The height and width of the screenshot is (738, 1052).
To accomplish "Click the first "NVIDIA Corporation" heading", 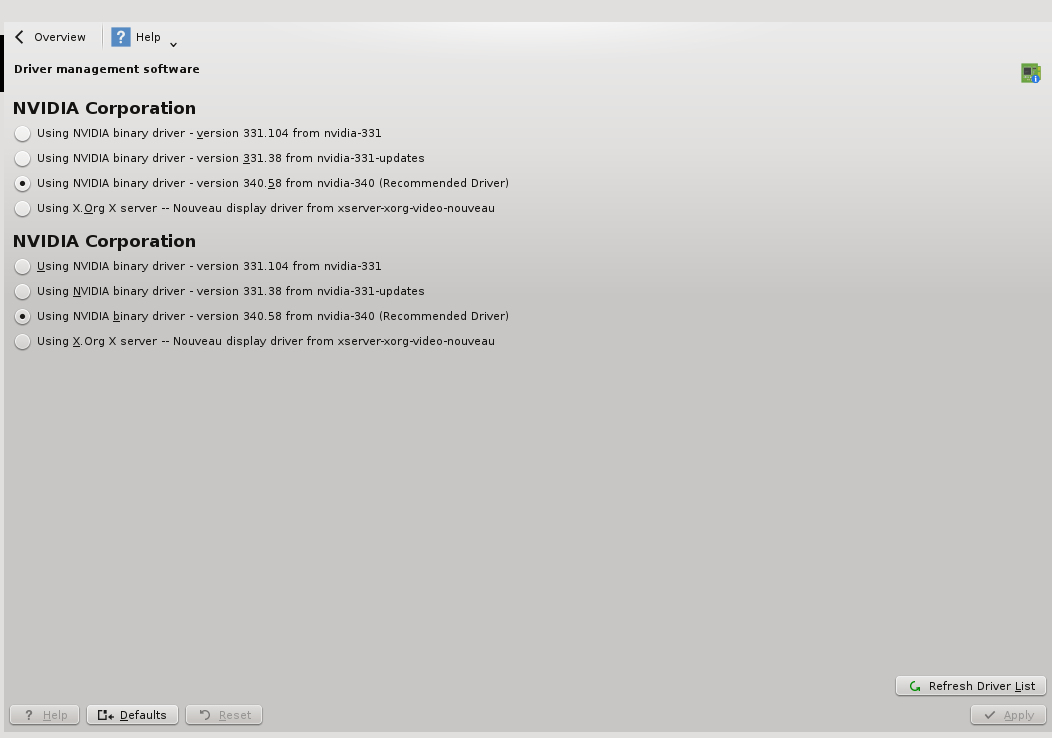I will pos(104,108).
